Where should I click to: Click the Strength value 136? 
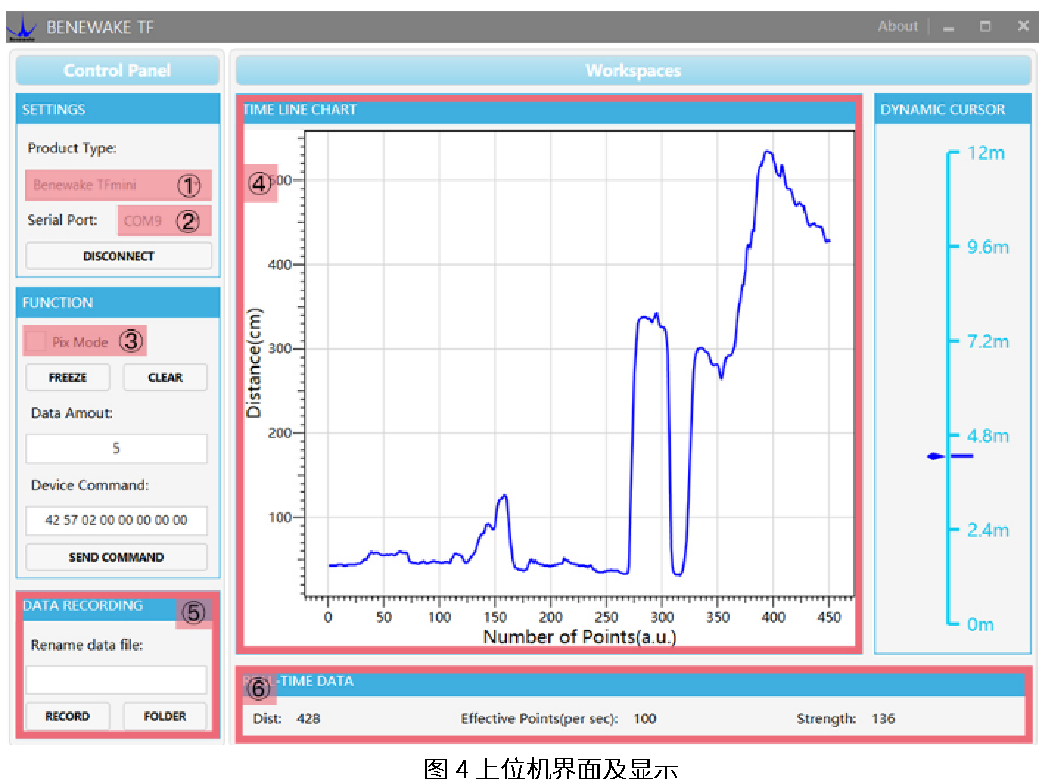[883, 718]
